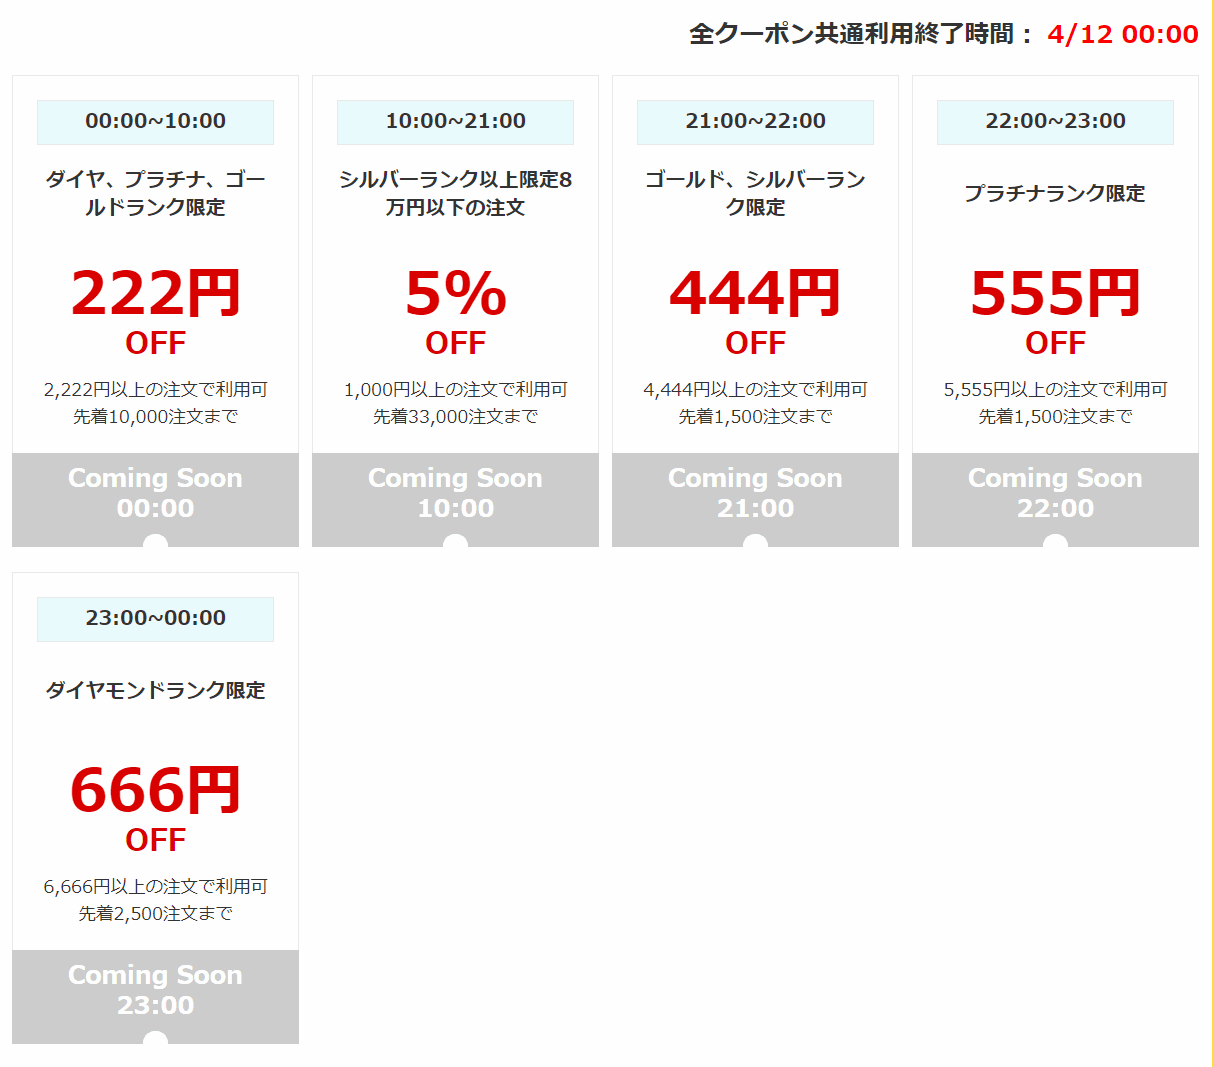Click the 555円 OFF discount amount

pyautogui.click(x=1055, y=312)
